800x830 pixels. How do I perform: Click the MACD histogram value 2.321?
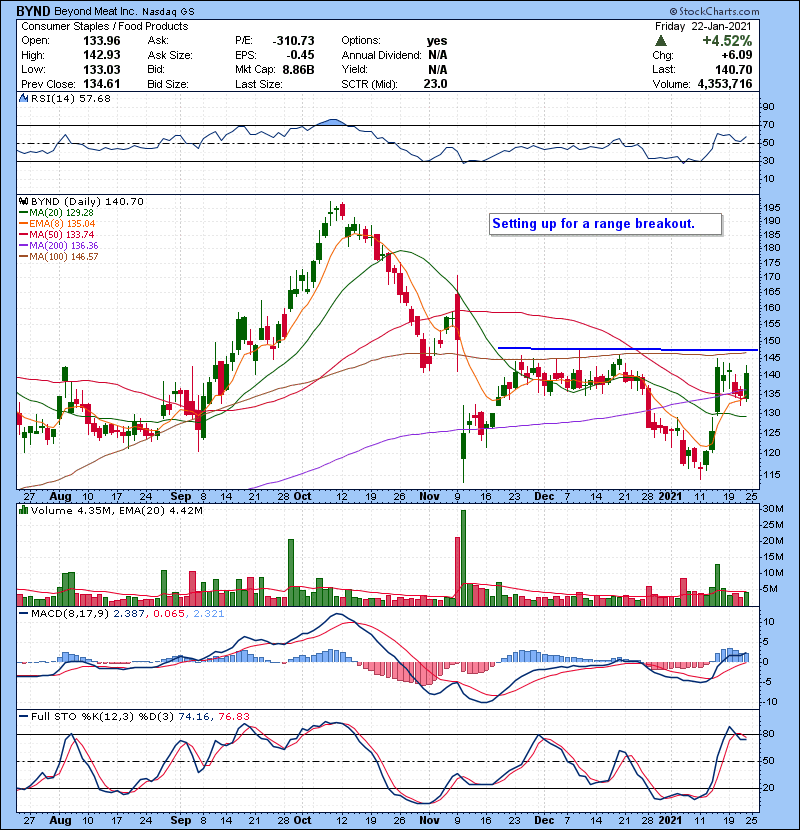click(x=208, y=614)
